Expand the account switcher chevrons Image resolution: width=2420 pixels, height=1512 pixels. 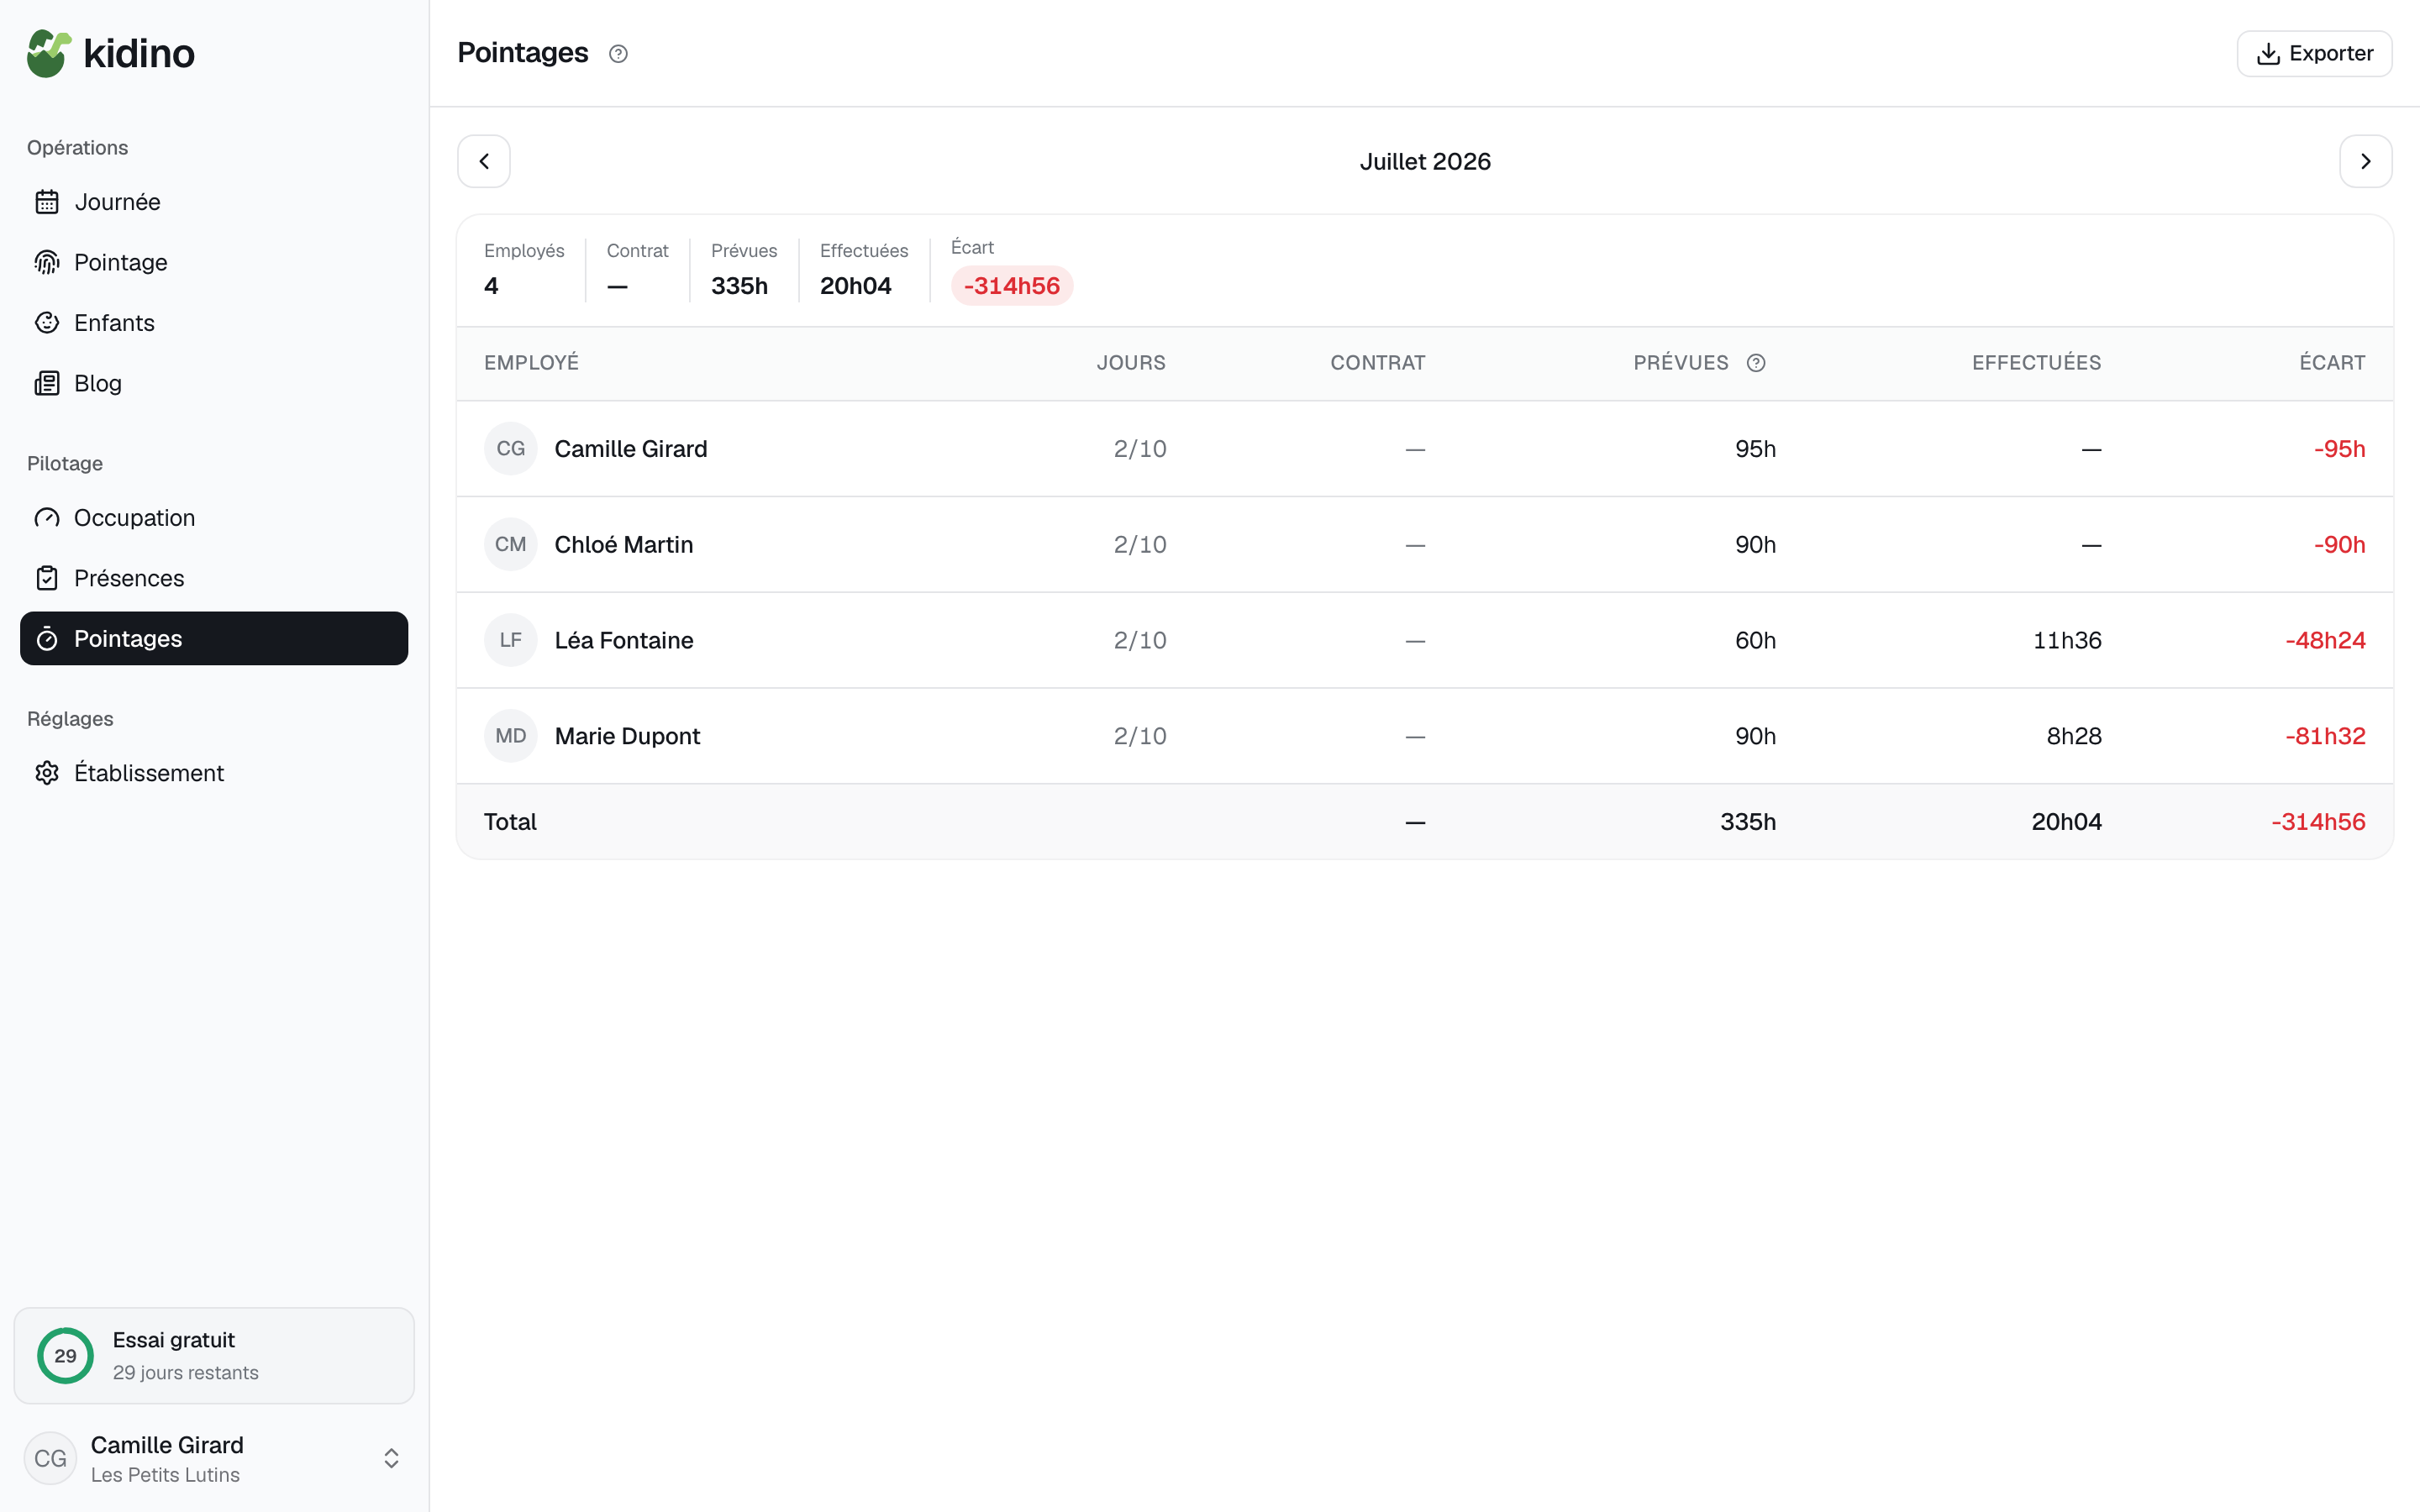(391, 1459)
